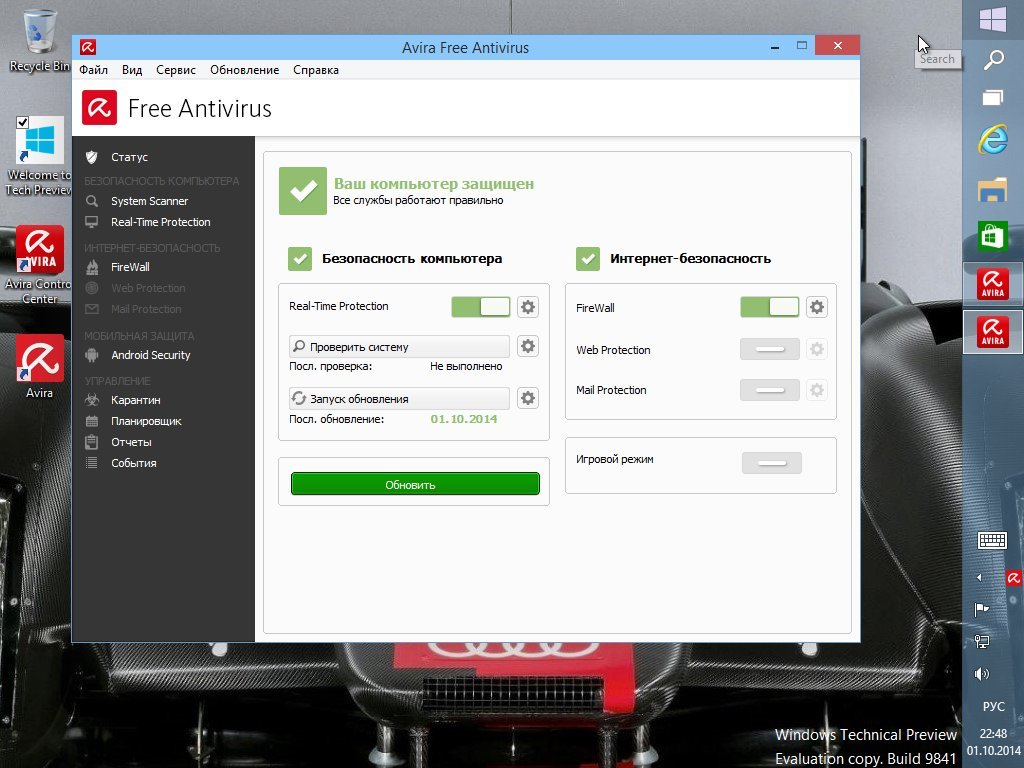Open the Сервис menu
The width and height of the screenshot is (1024, 768).
pos(176,70)
